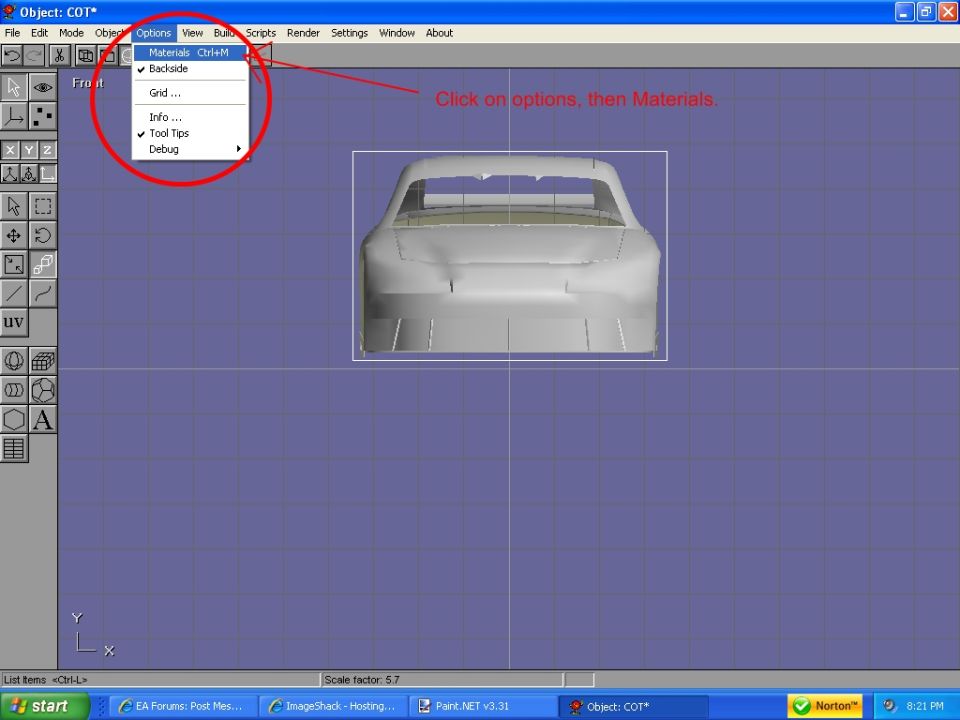Activate the UV texture tool
Viewport: 960px width, 720px height.
(x=13, y=323)
